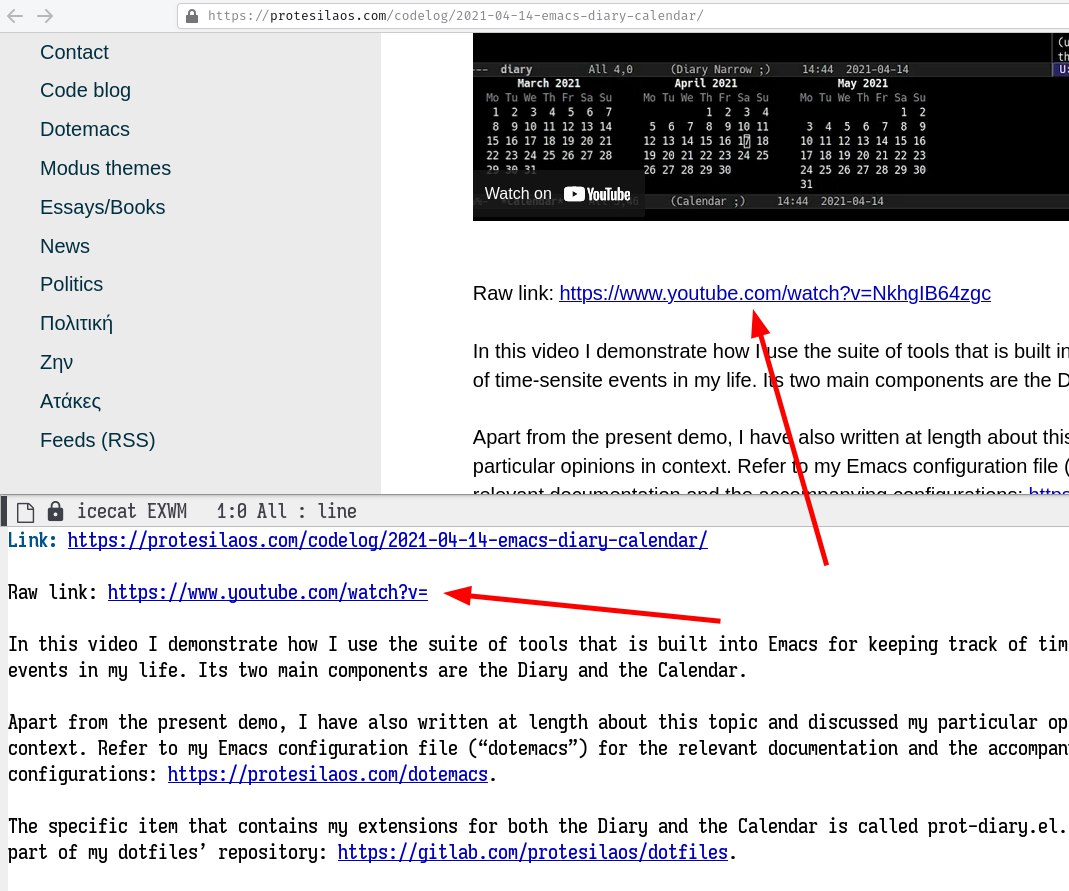Visit the News section
This screenshot has height=891, width=1069.
tap(65, 246)
